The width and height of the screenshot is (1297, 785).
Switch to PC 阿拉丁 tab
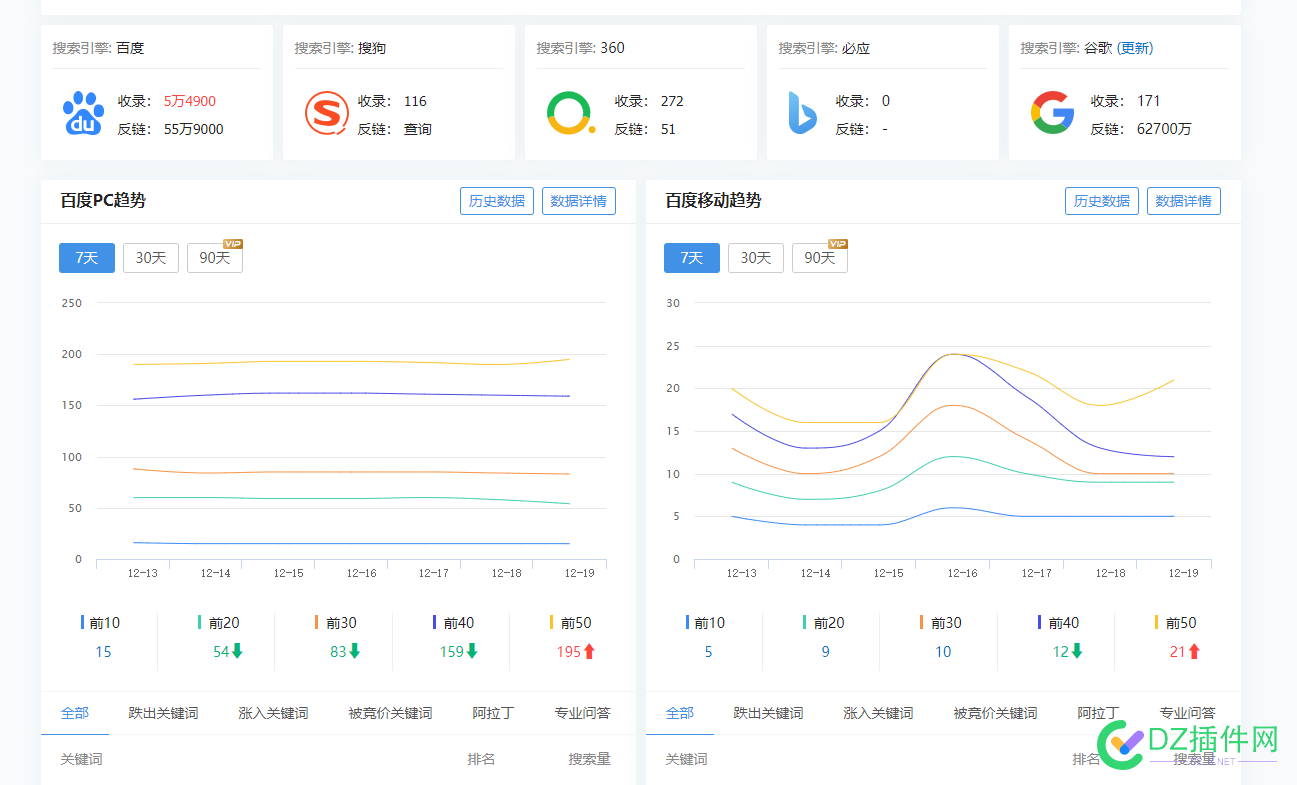tap(493, 713)
